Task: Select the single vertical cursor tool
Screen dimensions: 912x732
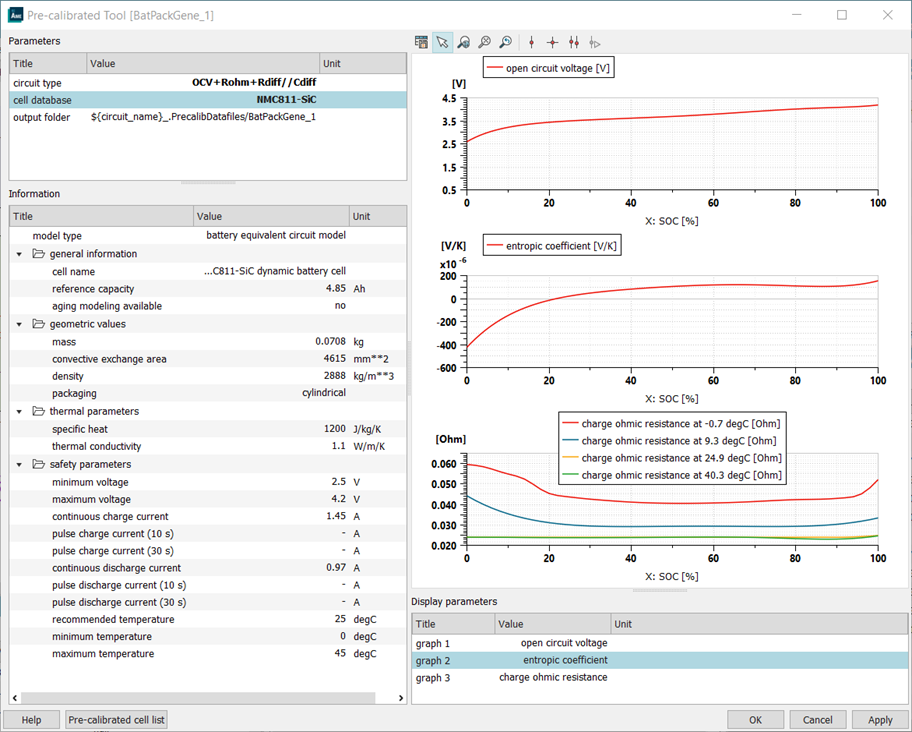Action: click(x=531, y=42)
